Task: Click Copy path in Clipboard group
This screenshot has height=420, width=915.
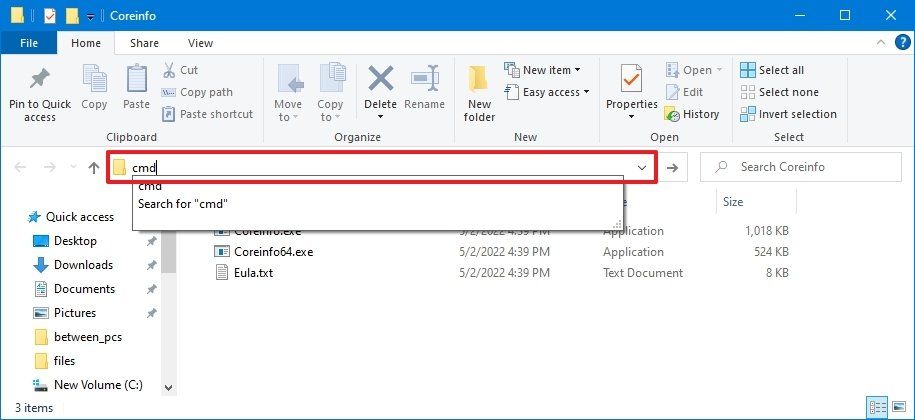Action: point(197,92)
